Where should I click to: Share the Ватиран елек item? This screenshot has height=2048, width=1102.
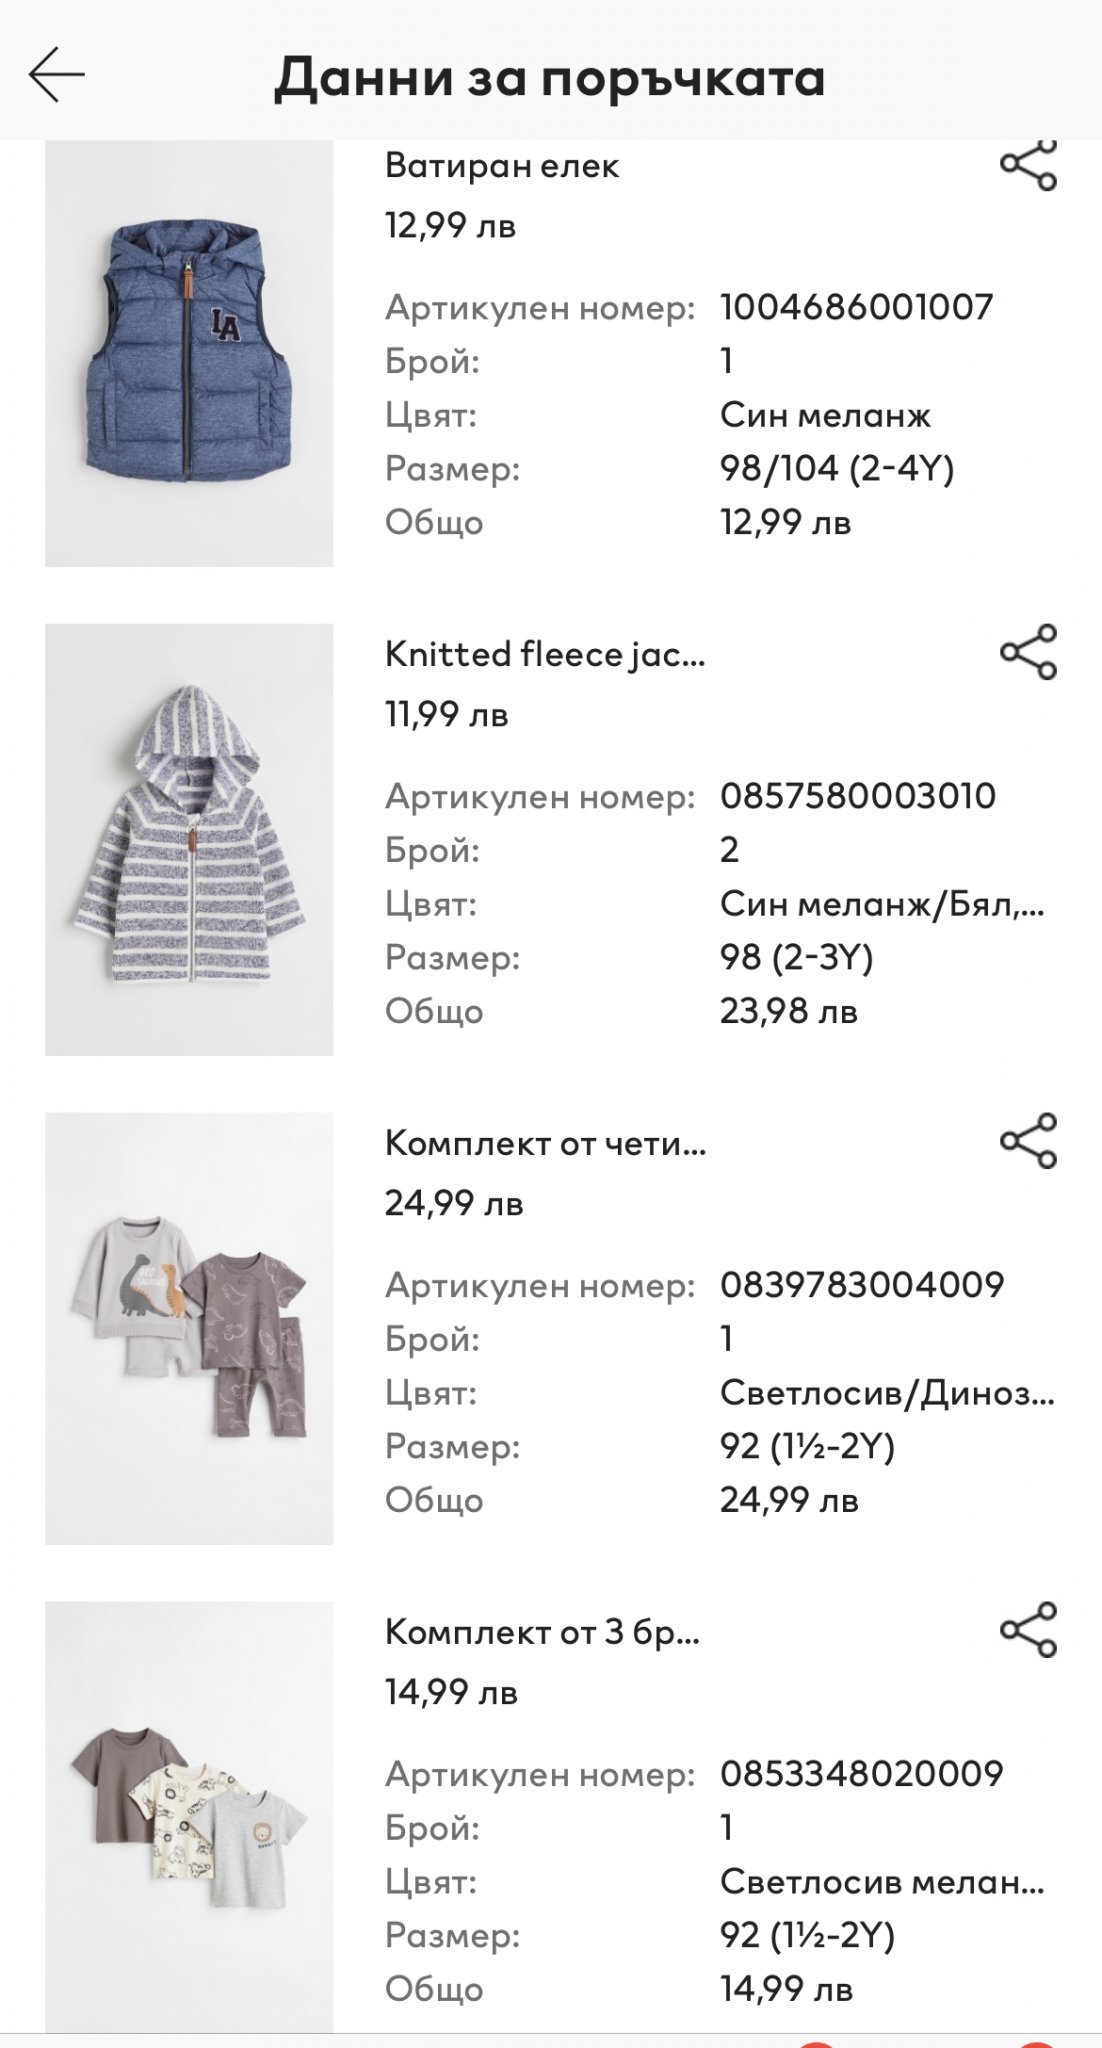click(x=1028, y=166)
